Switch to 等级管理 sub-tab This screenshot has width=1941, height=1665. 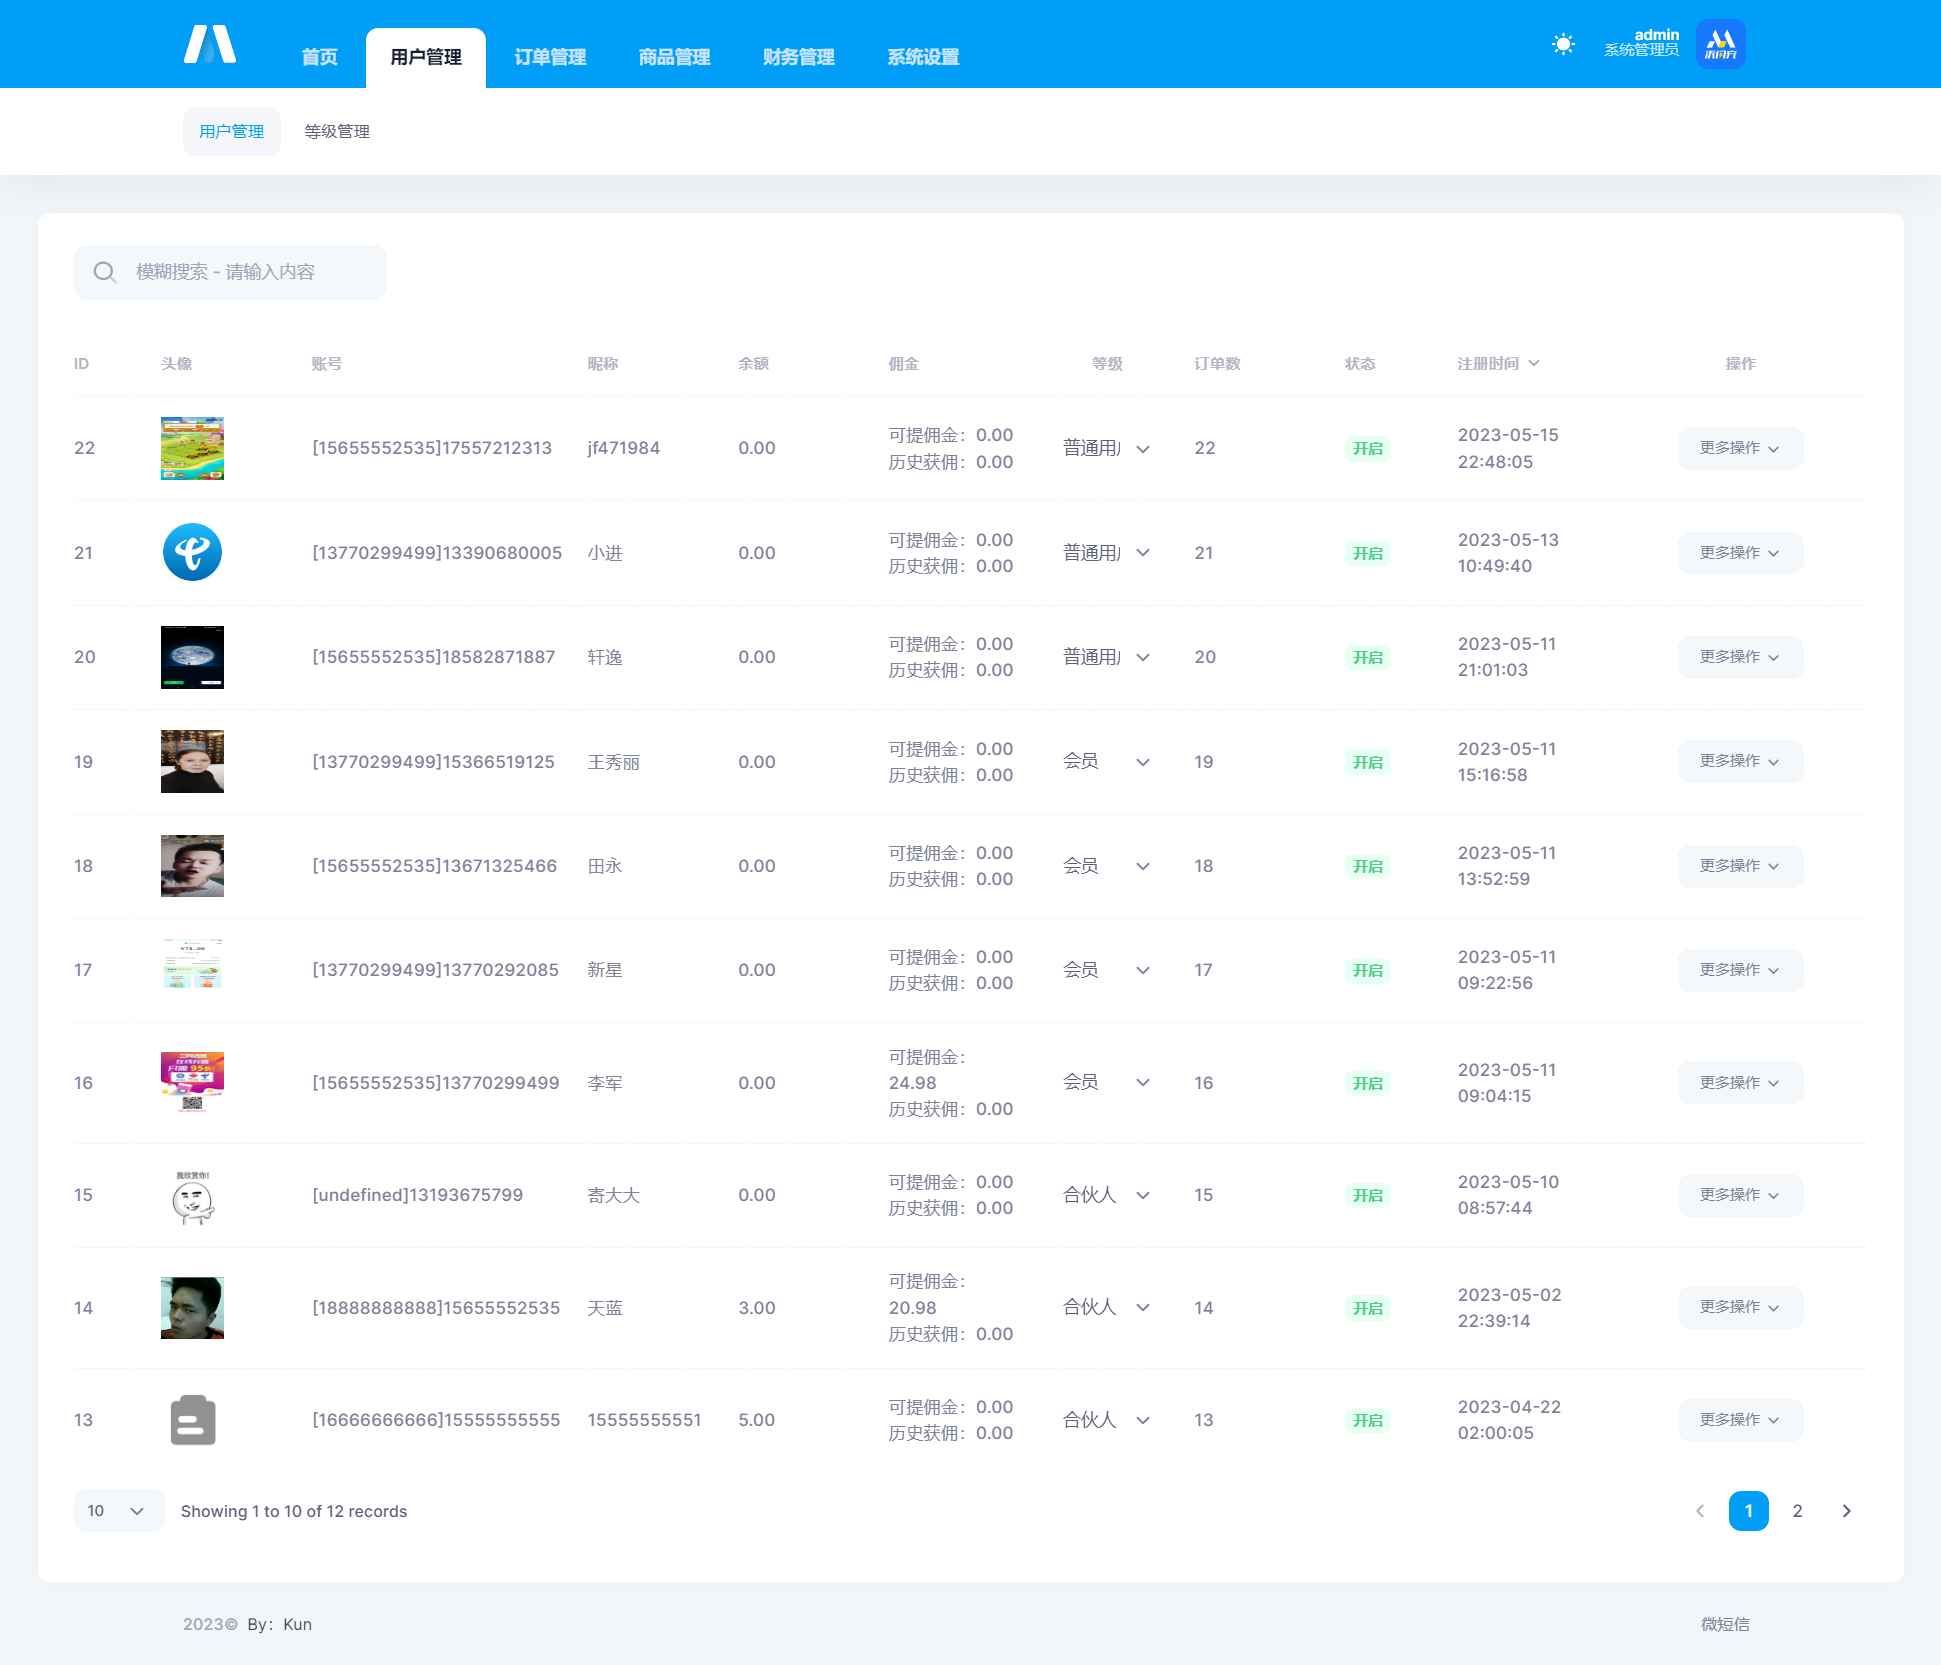(337, 132)
